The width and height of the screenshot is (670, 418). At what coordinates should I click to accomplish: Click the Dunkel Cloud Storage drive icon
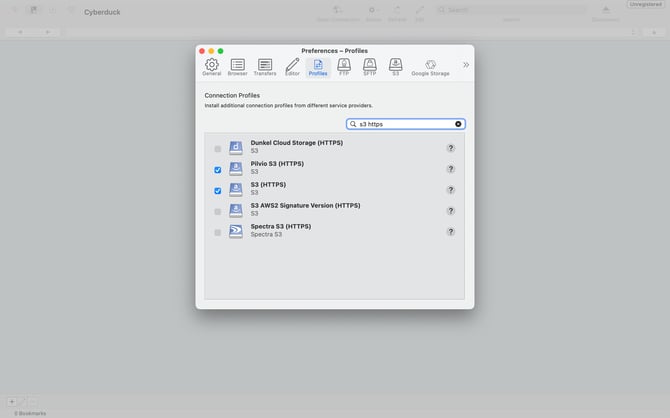tap(236, 147)
